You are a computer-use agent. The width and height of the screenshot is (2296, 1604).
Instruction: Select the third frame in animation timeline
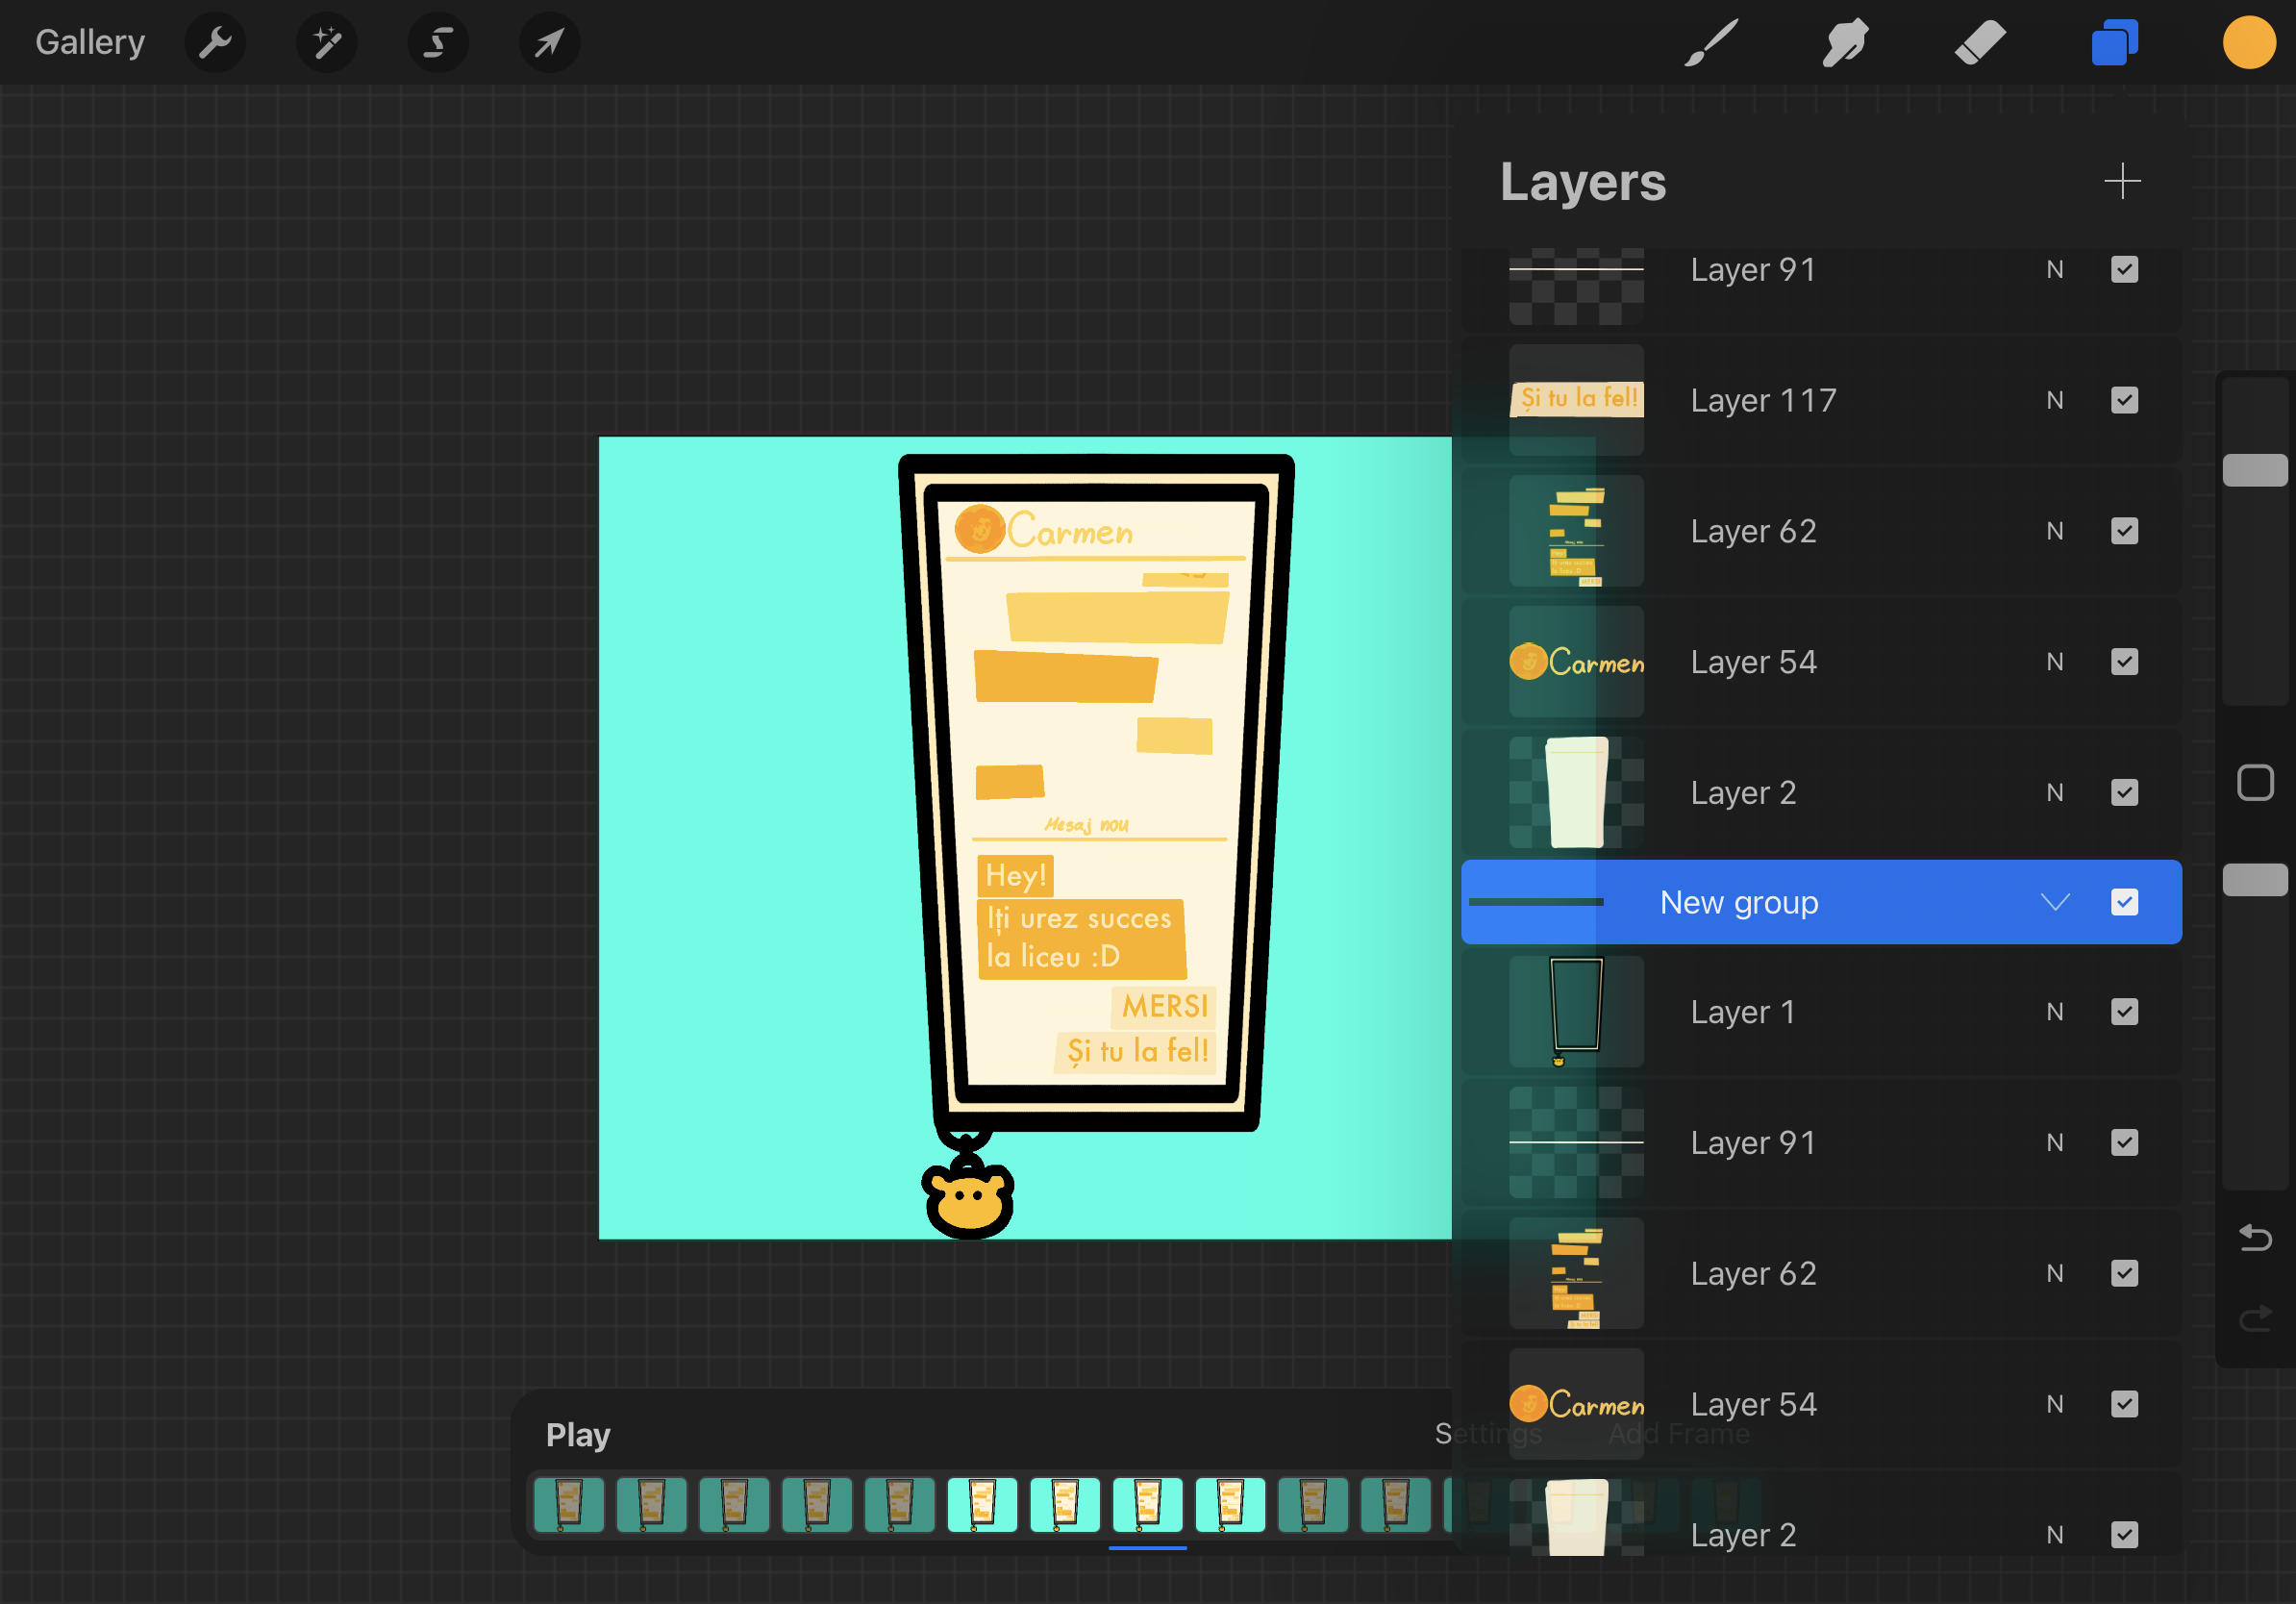(x=734, y=1505)
